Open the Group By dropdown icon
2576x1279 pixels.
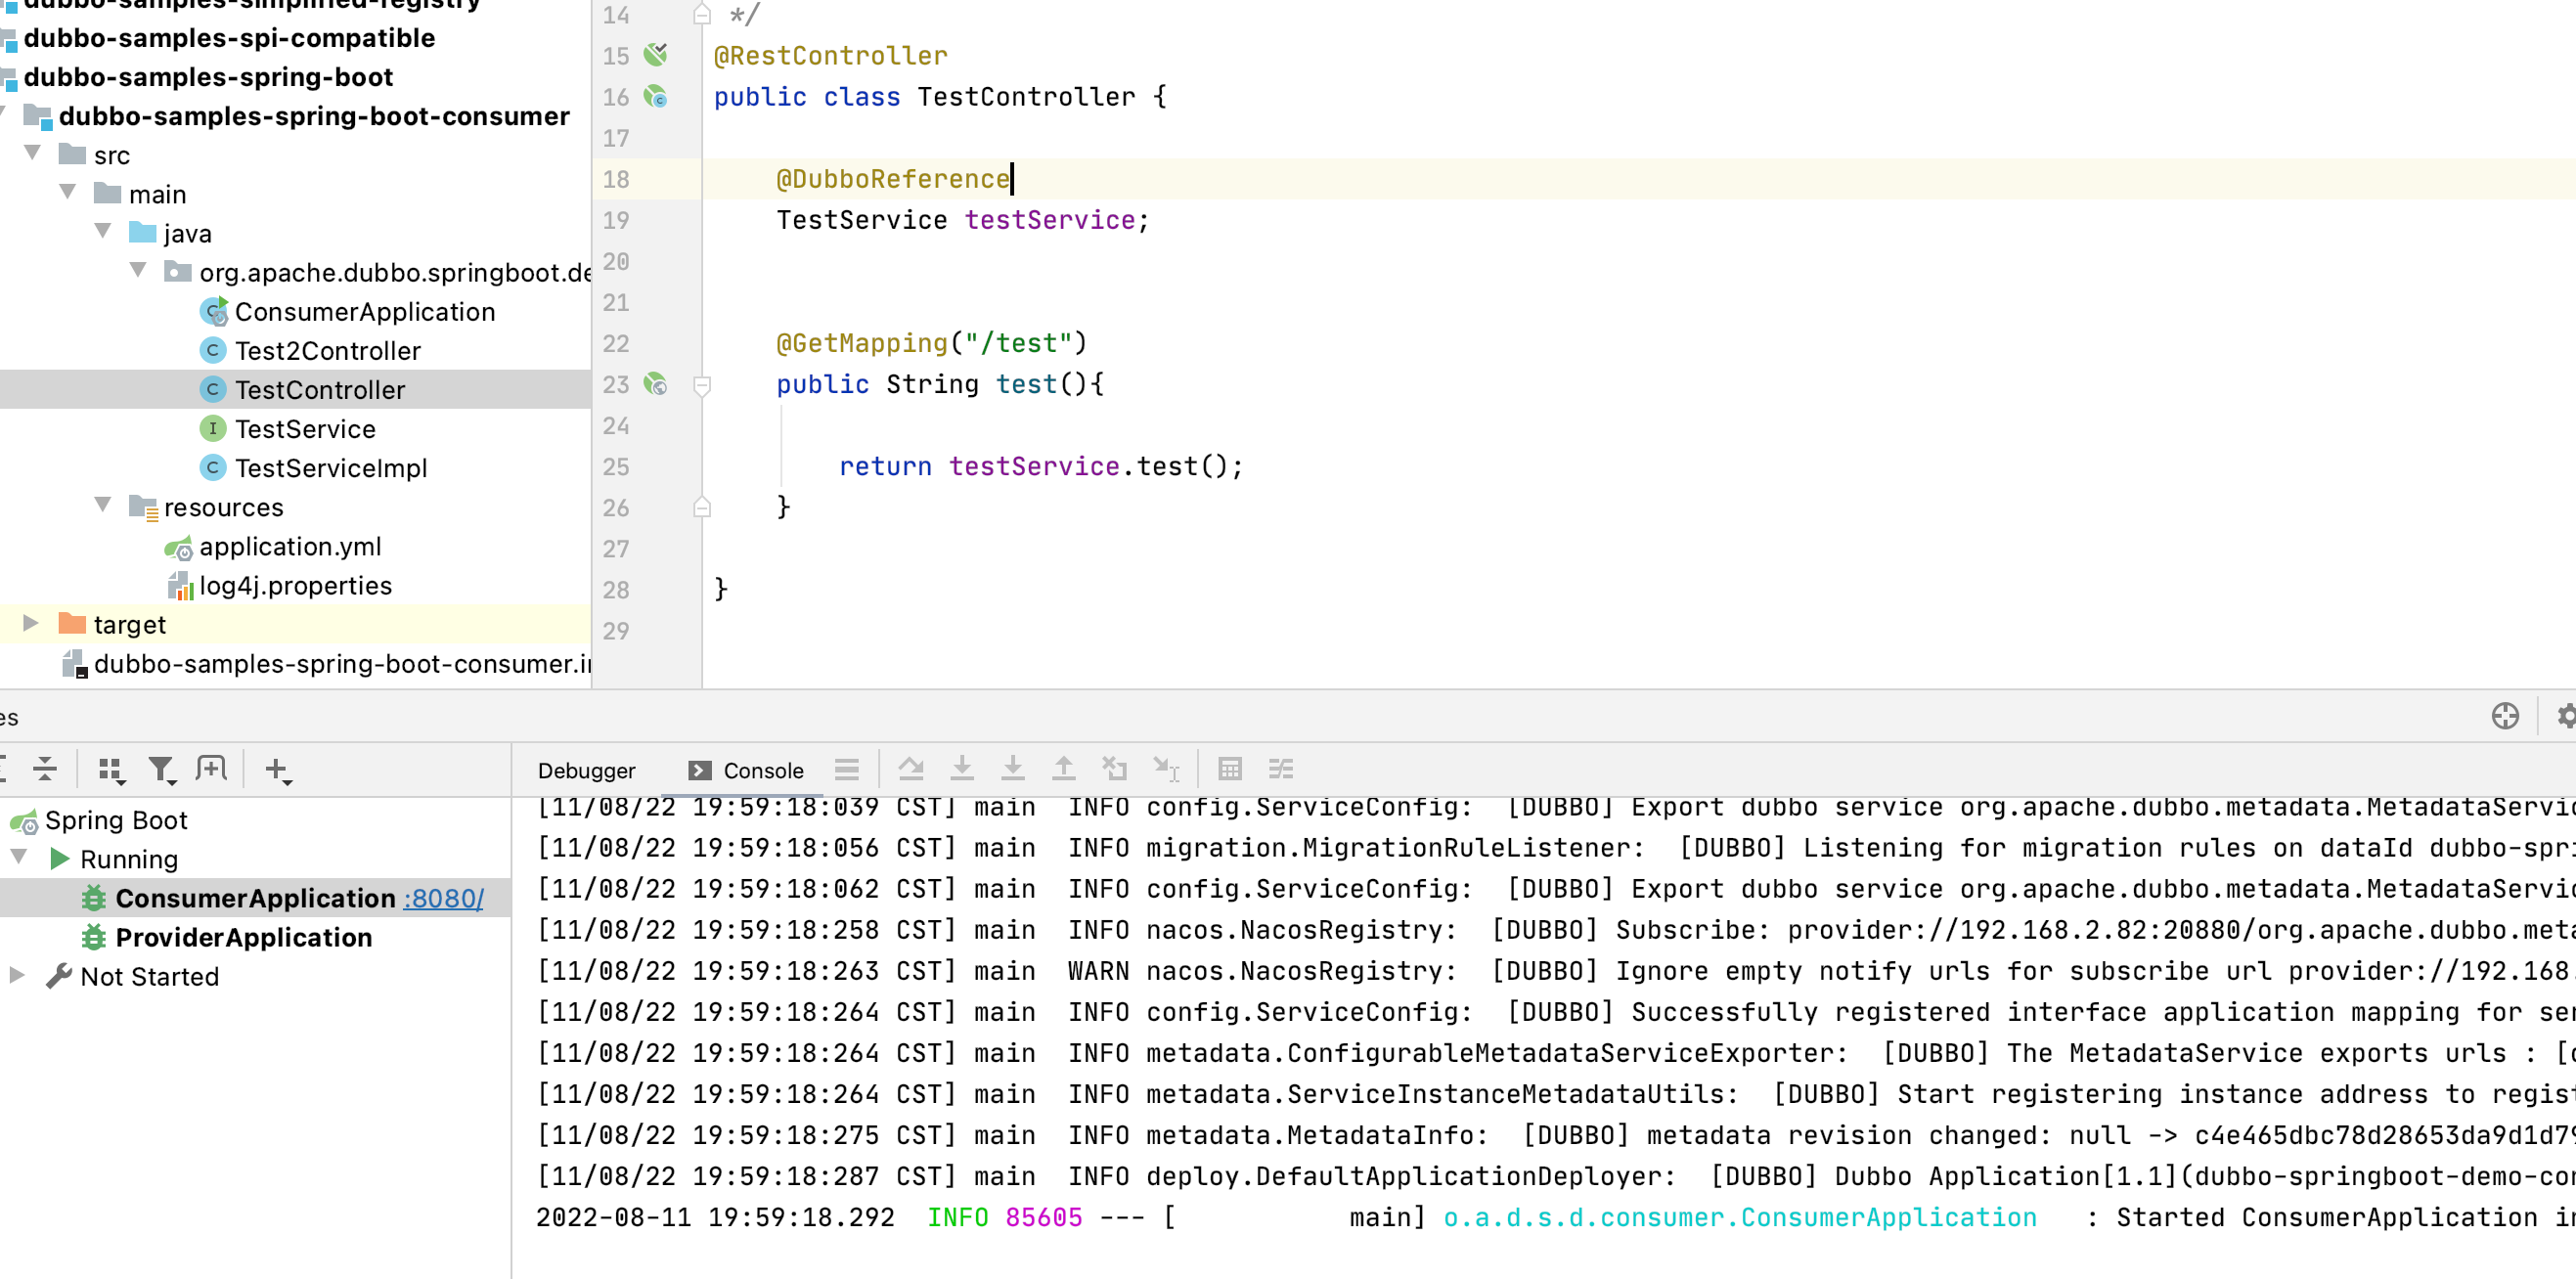click(110, 768)
